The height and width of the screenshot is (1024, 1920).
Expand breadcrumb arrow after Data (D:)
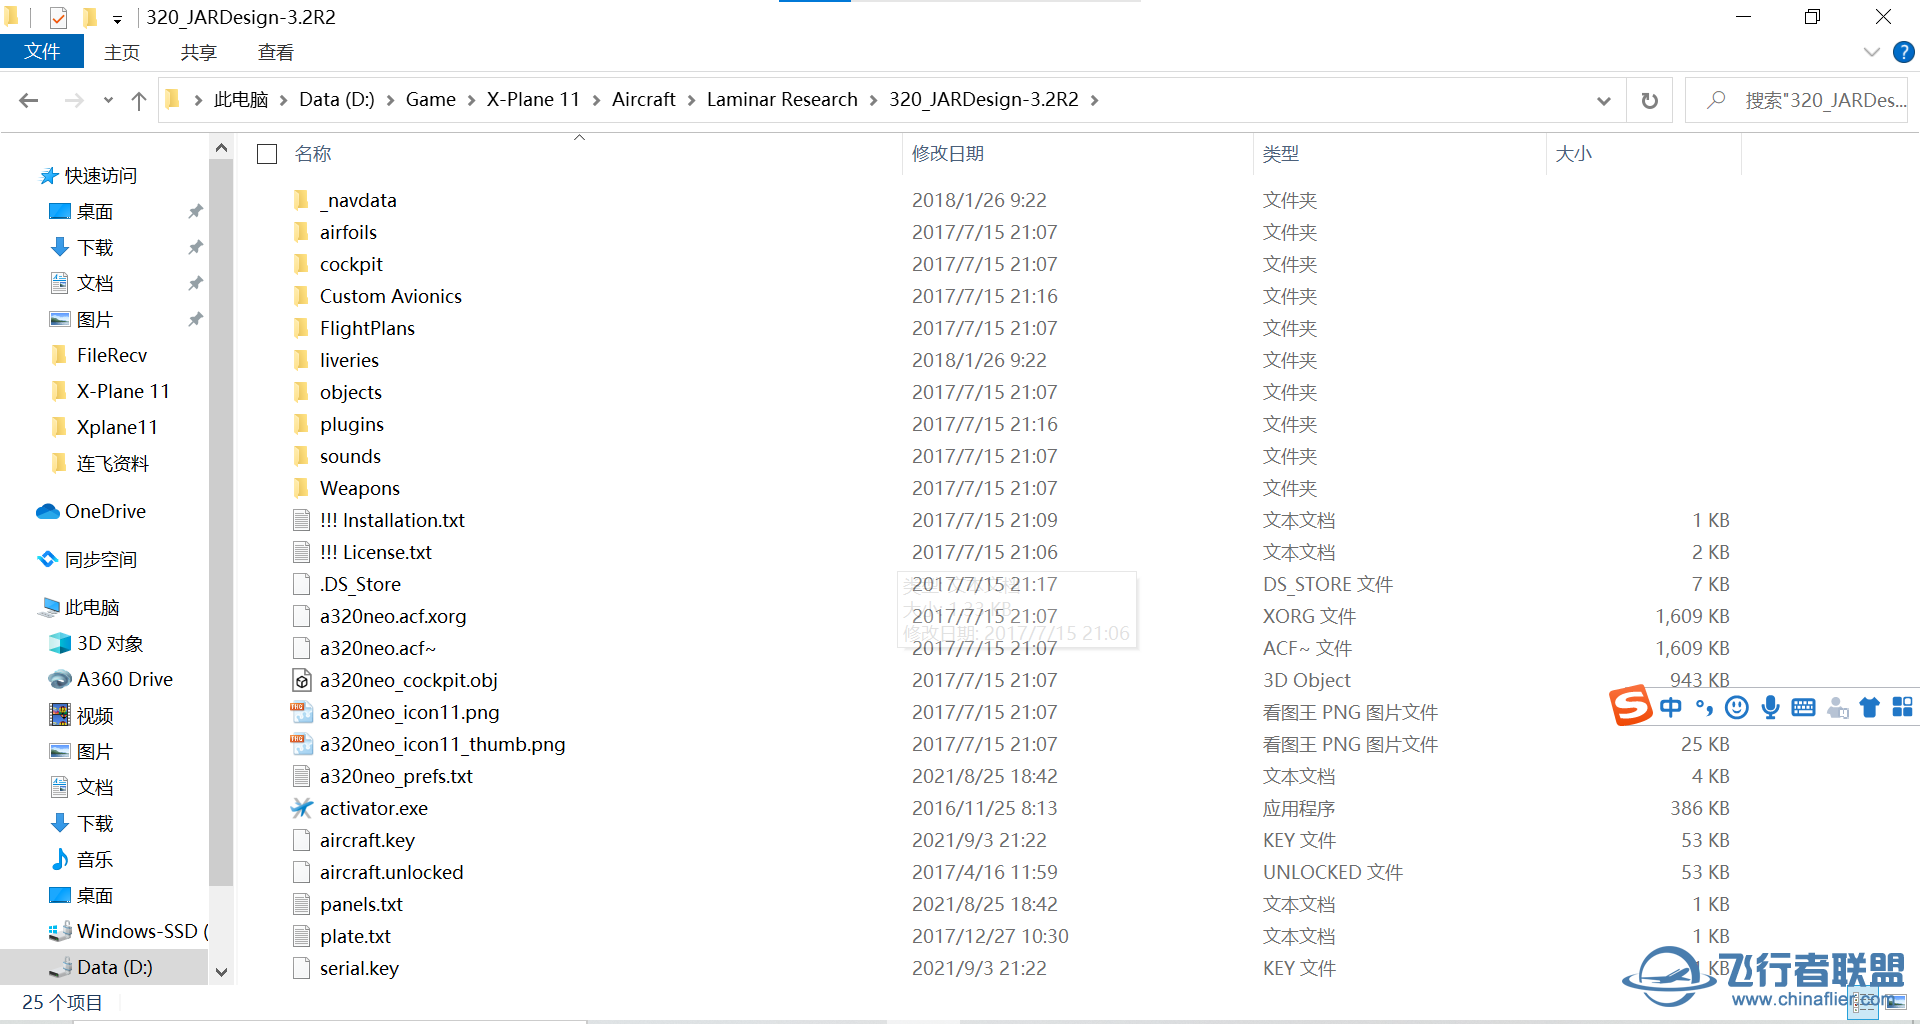tap(390, 100)
